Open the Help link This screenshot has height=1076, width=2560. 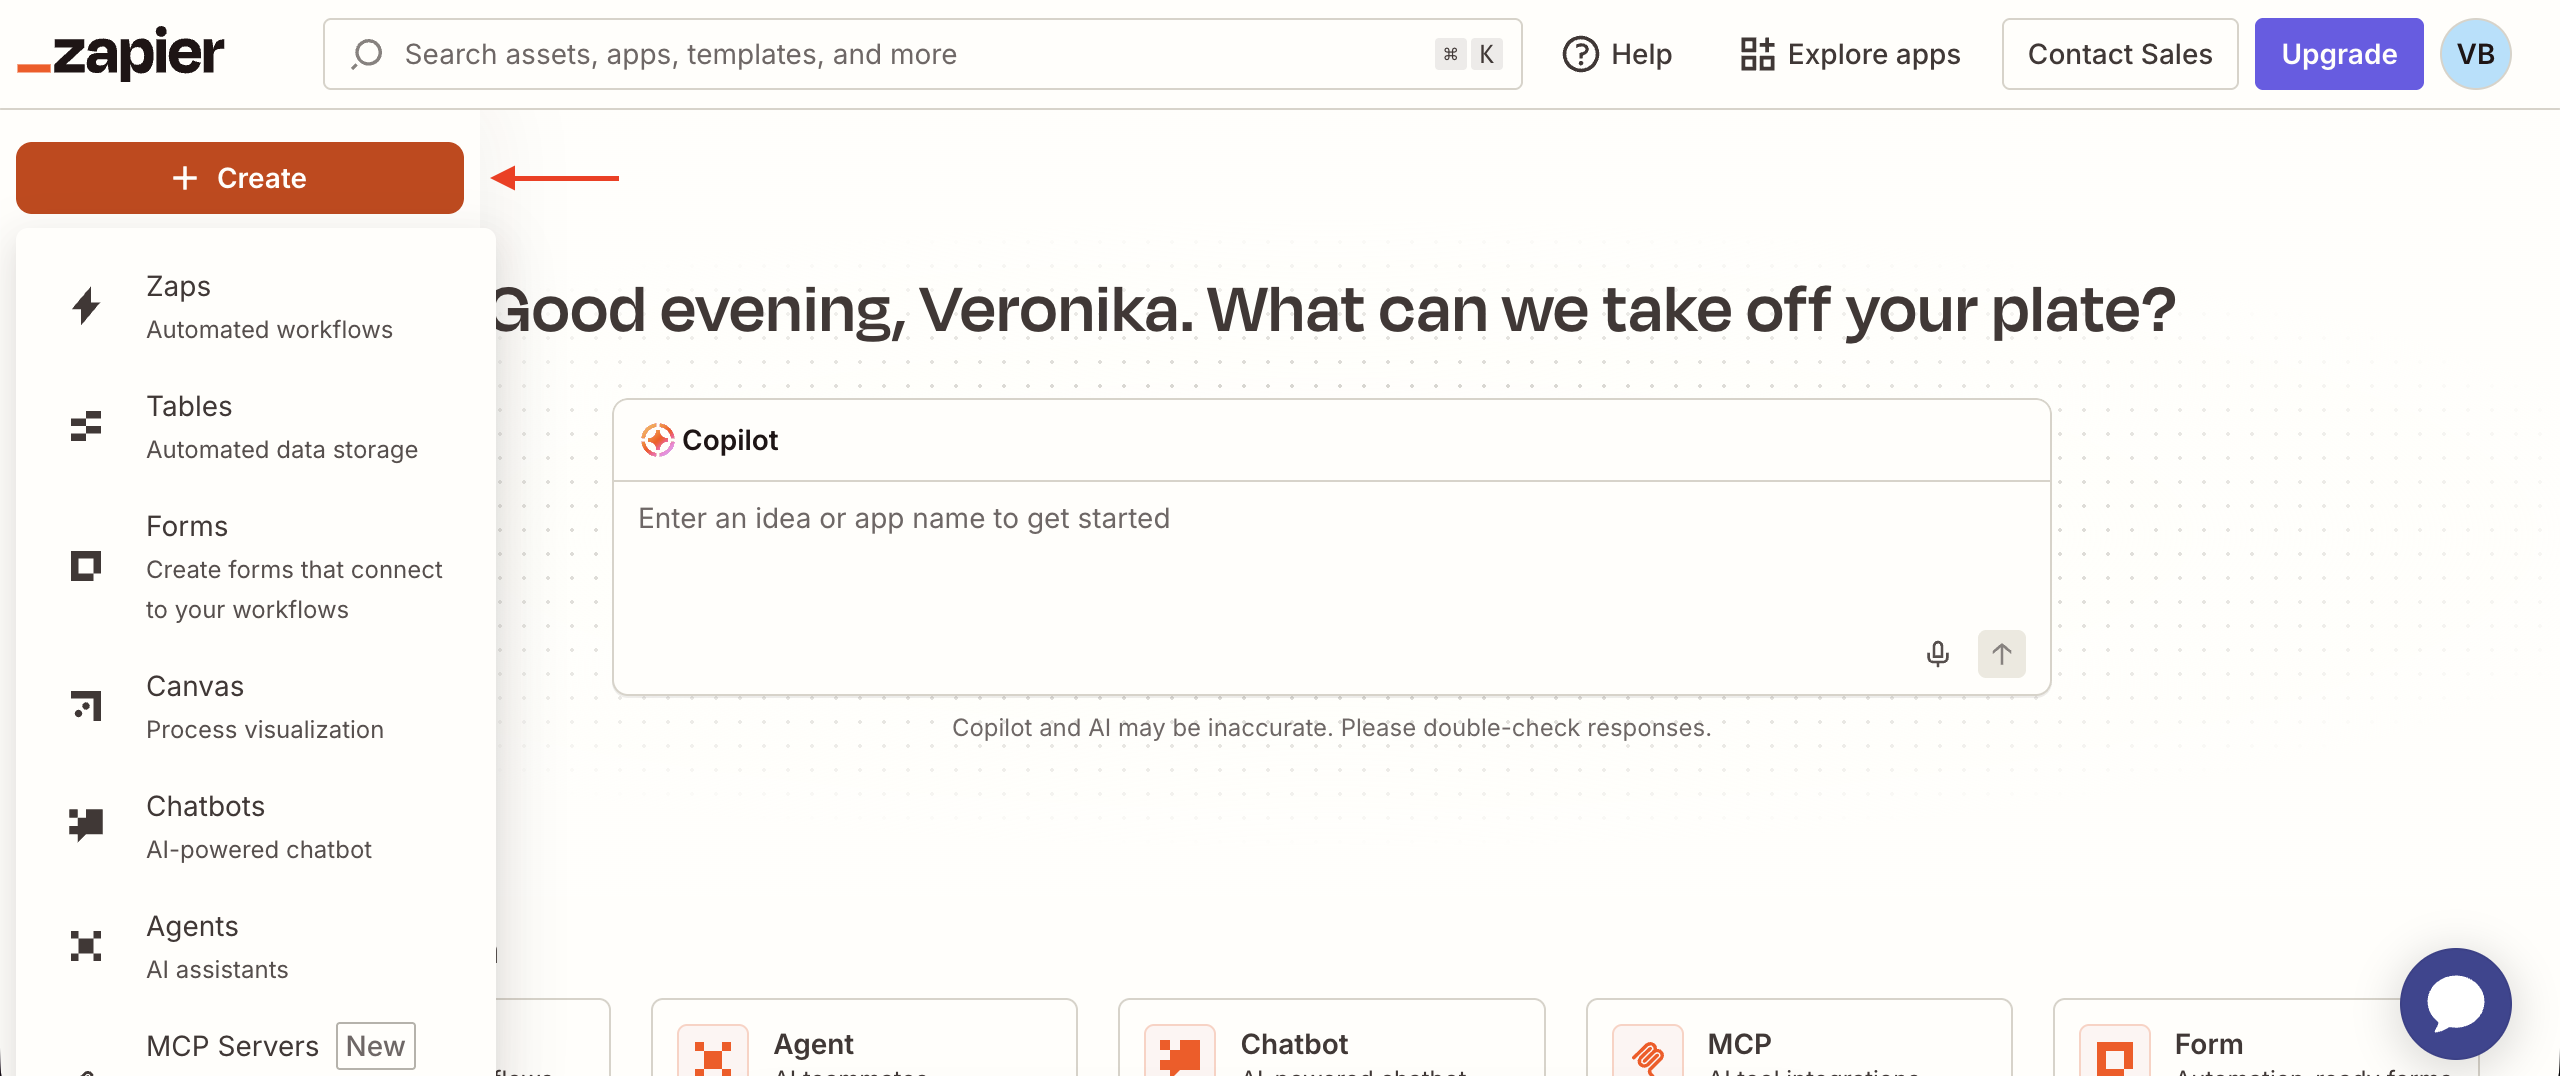tap(1617, 54)
